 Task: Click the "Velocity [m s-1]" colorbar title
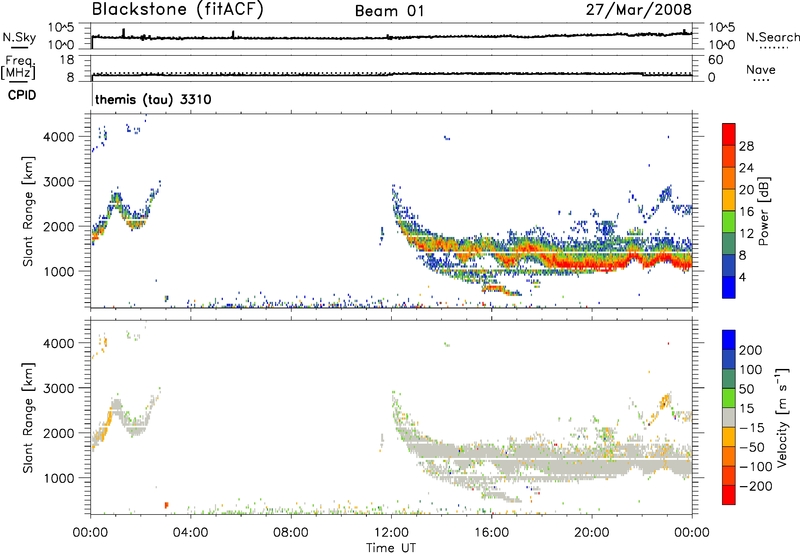coord(782,417)
